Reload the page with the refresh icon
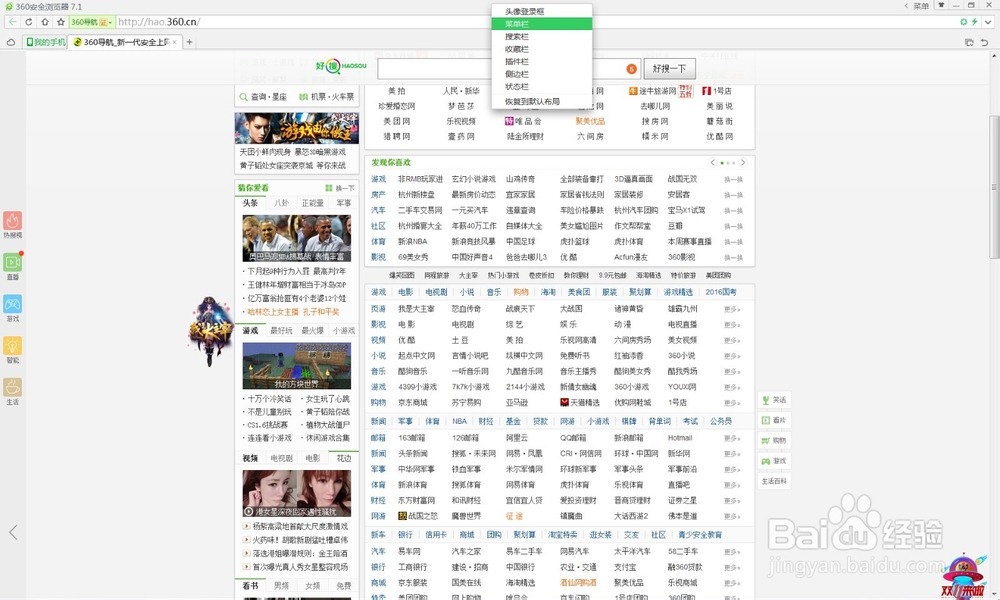Image resolution: width=1000 pixels, height=600 pixels. [x=29, y=22]
